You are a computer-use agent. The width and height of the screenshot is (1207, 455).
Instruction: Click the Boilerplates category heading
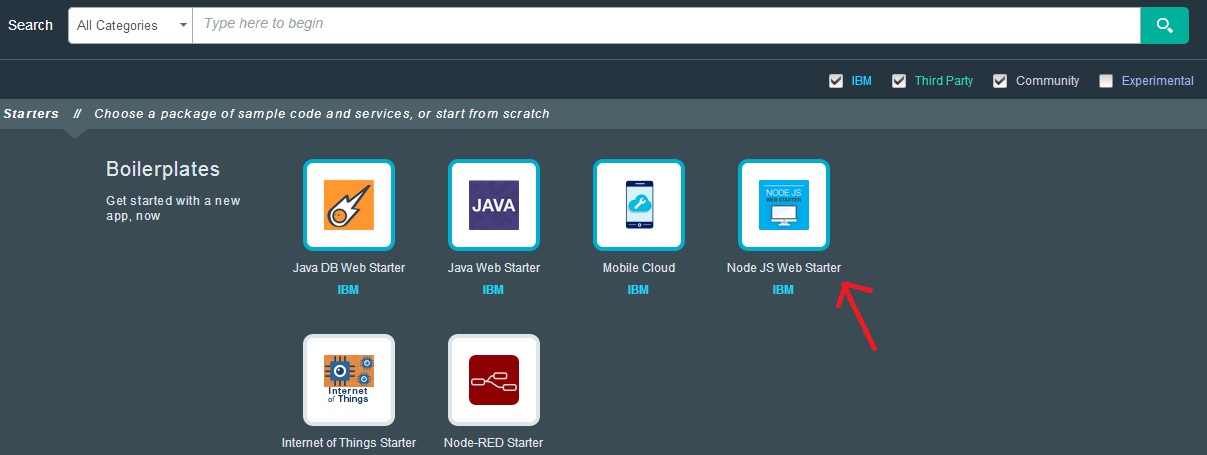(x=163, y=170)
